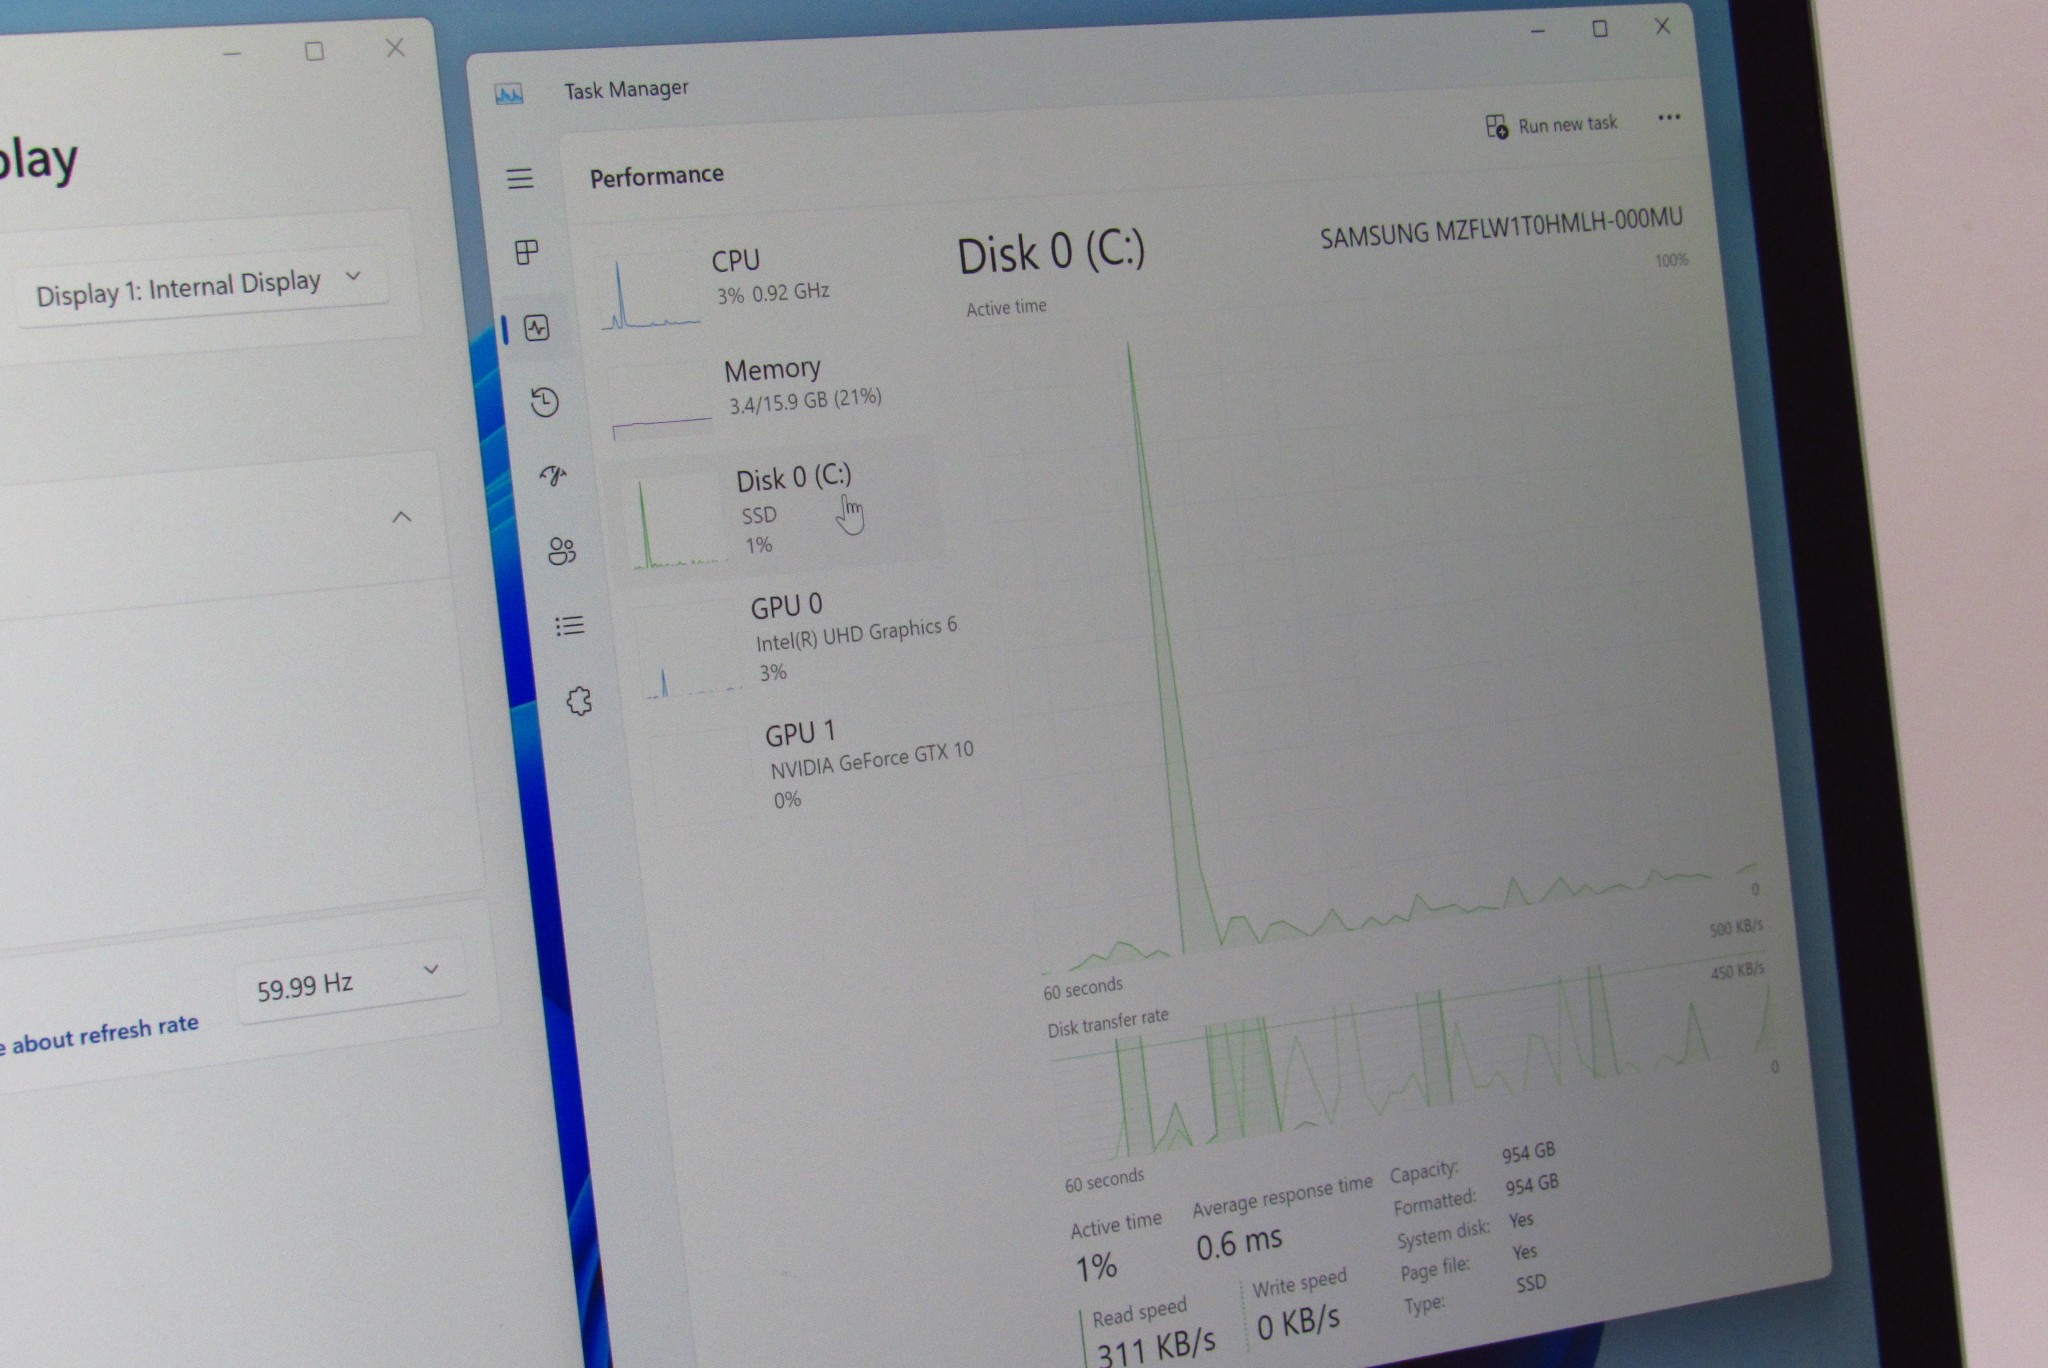Go to the Processes page icon

pos(527,252)
